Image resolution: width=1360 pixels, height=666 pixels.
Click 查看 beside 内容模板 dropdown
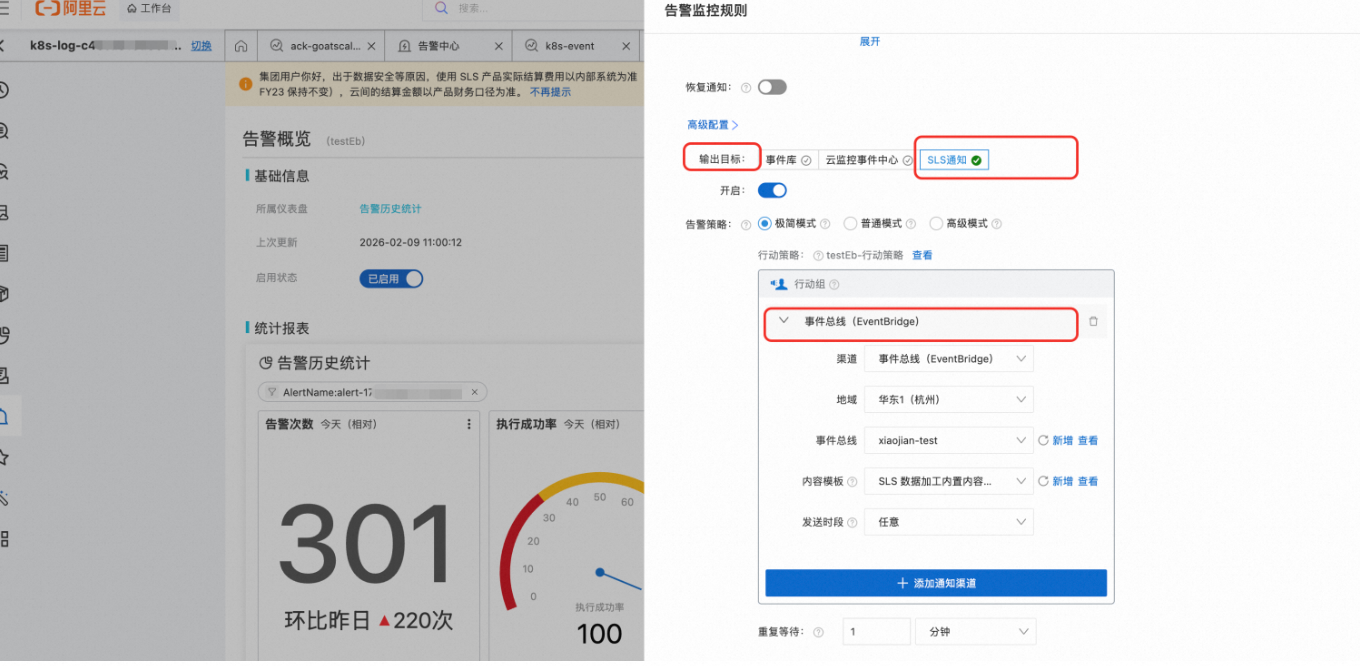pyautogui.click(x=1088, y=481)
